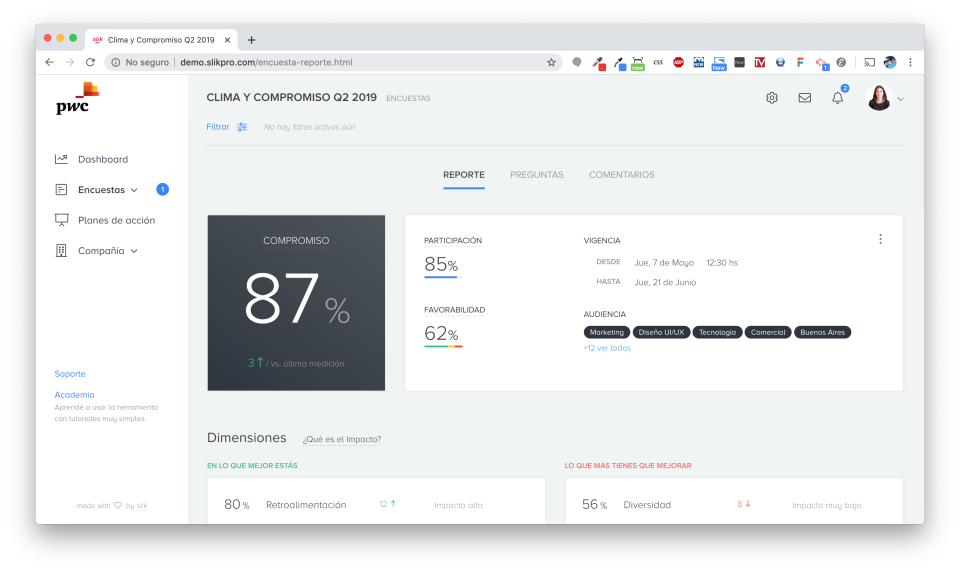Click the green up arrow for Retroalimentación
960x571 pixels.
pos(393,504)
